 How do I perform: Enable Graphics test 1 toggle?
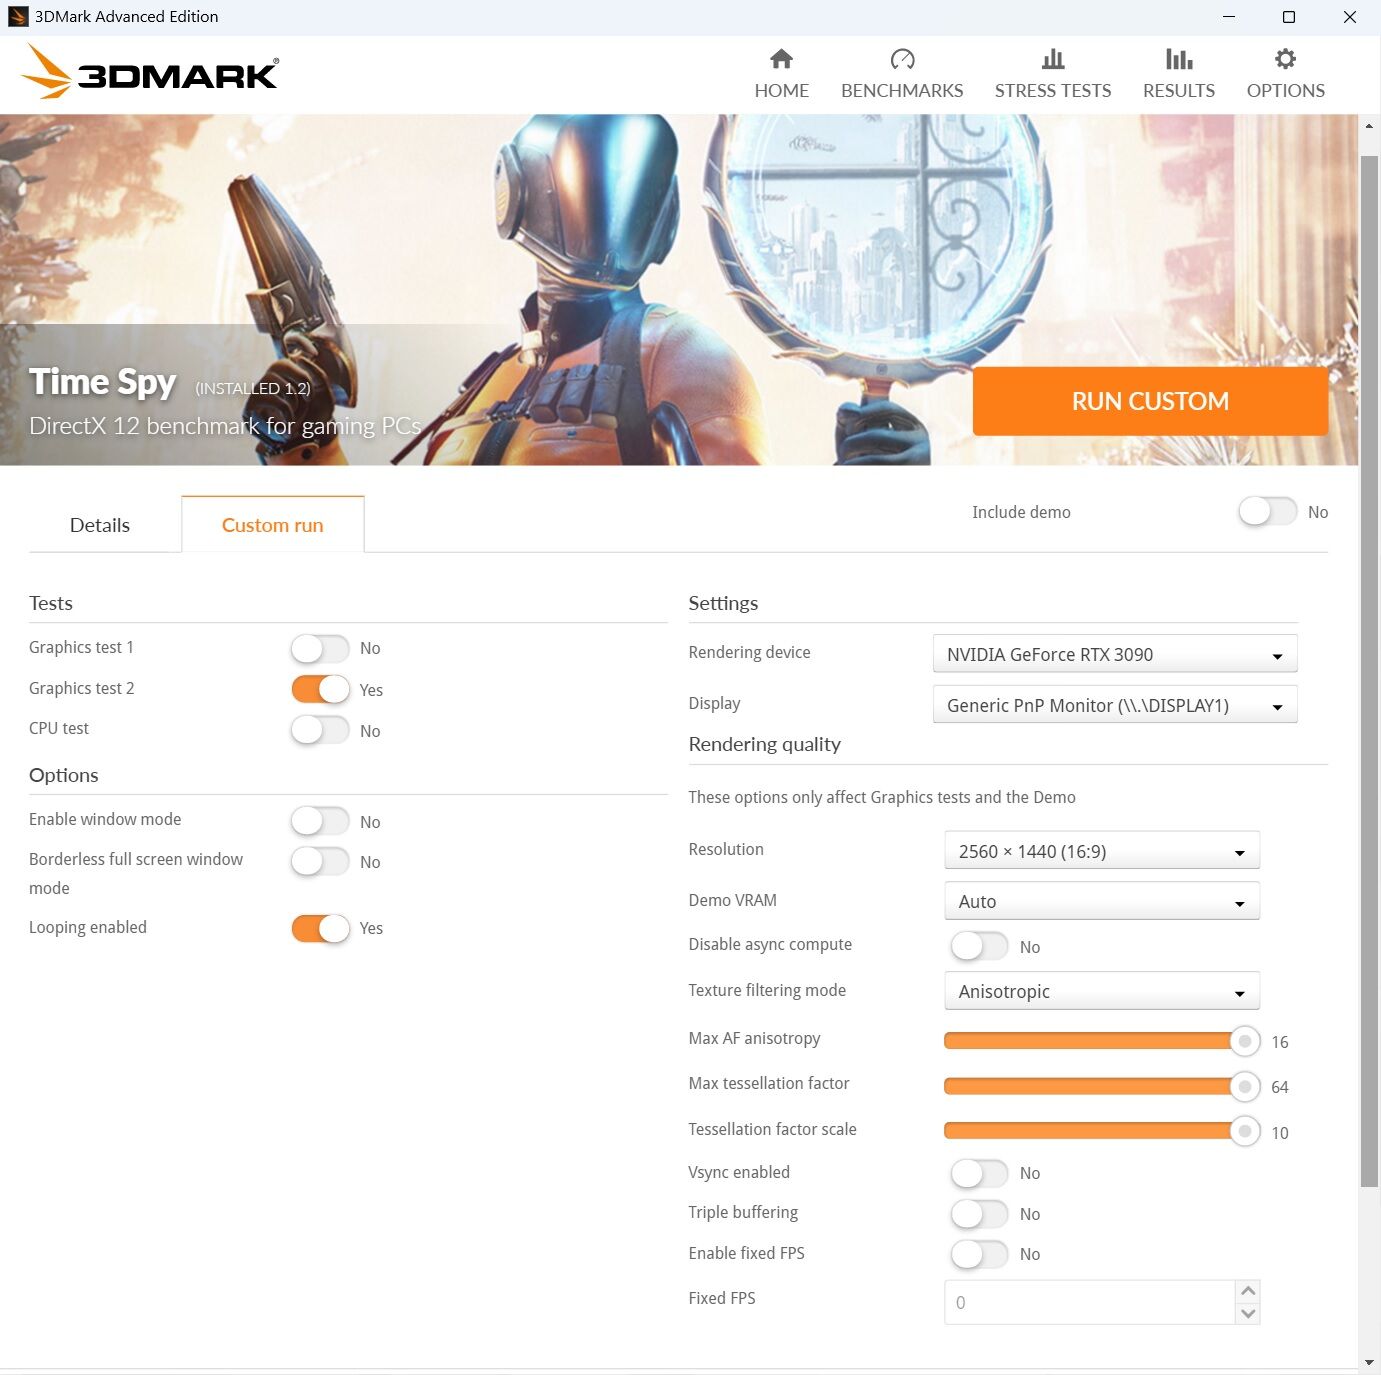point(320,648)
